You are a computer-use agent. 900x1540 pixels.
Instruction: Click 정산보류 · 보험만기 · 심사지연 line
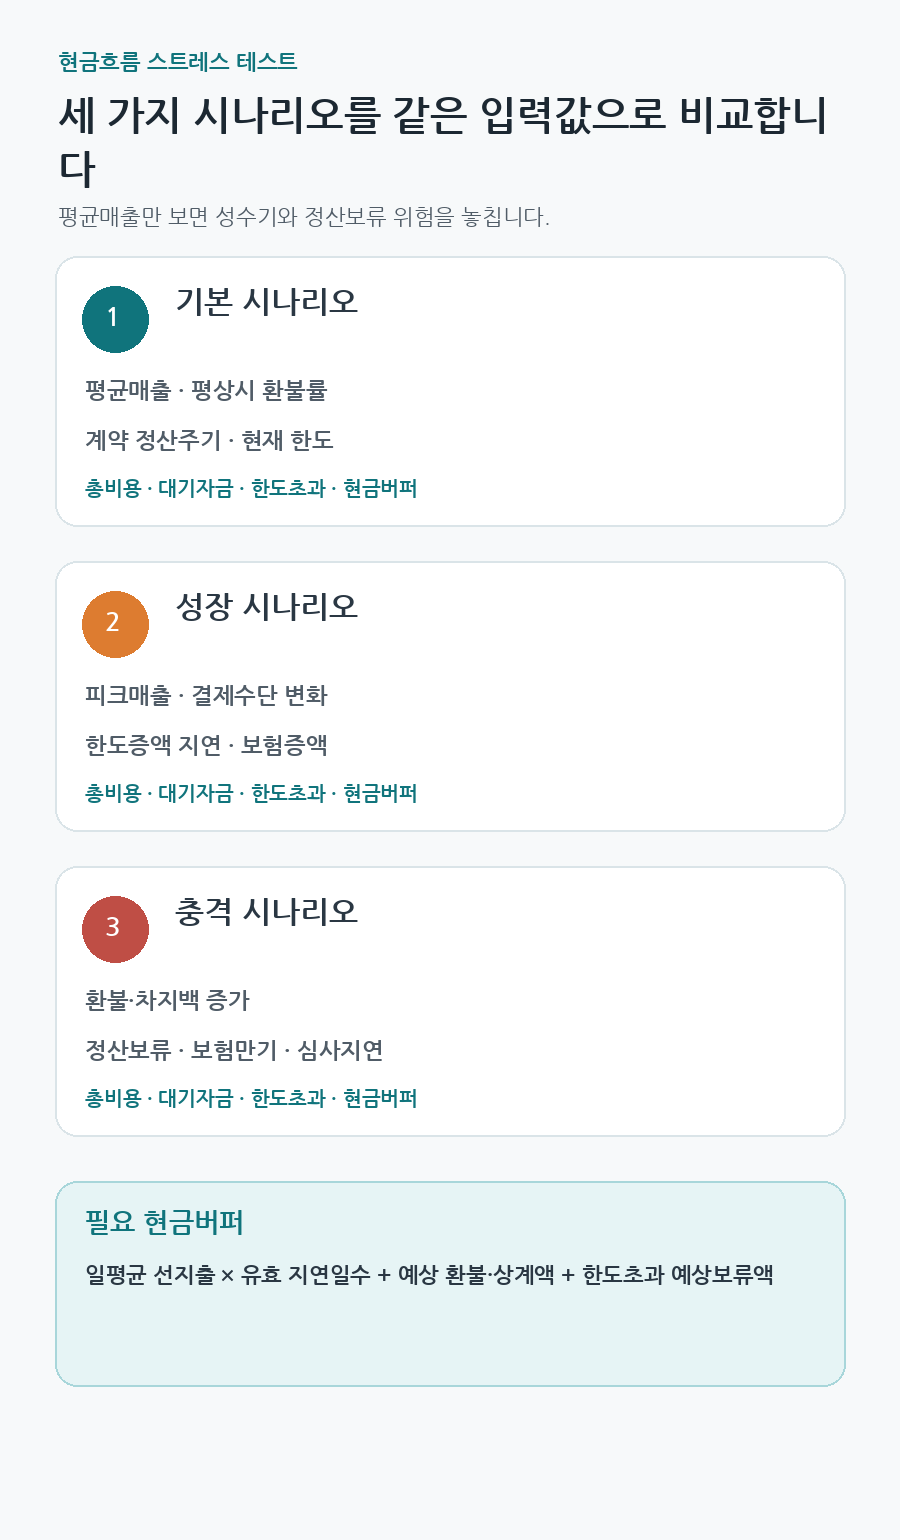pos(234,1051)
